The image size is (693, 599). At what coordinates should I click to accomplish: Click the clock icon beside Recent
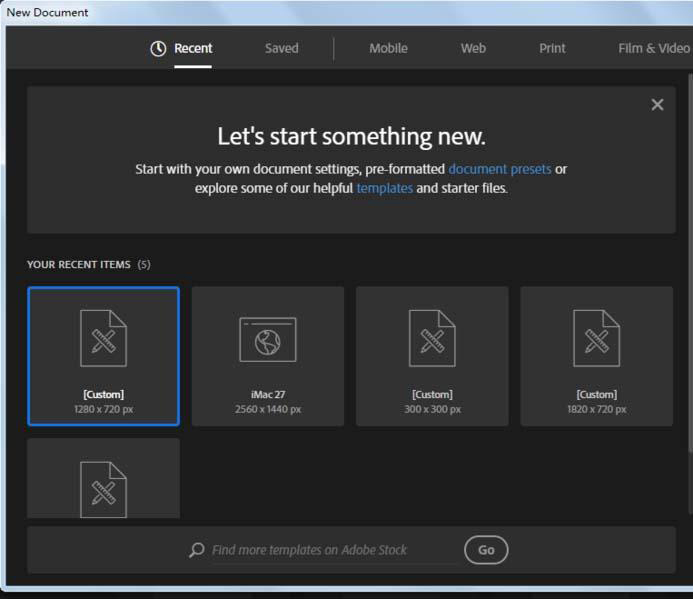(158, 49)
